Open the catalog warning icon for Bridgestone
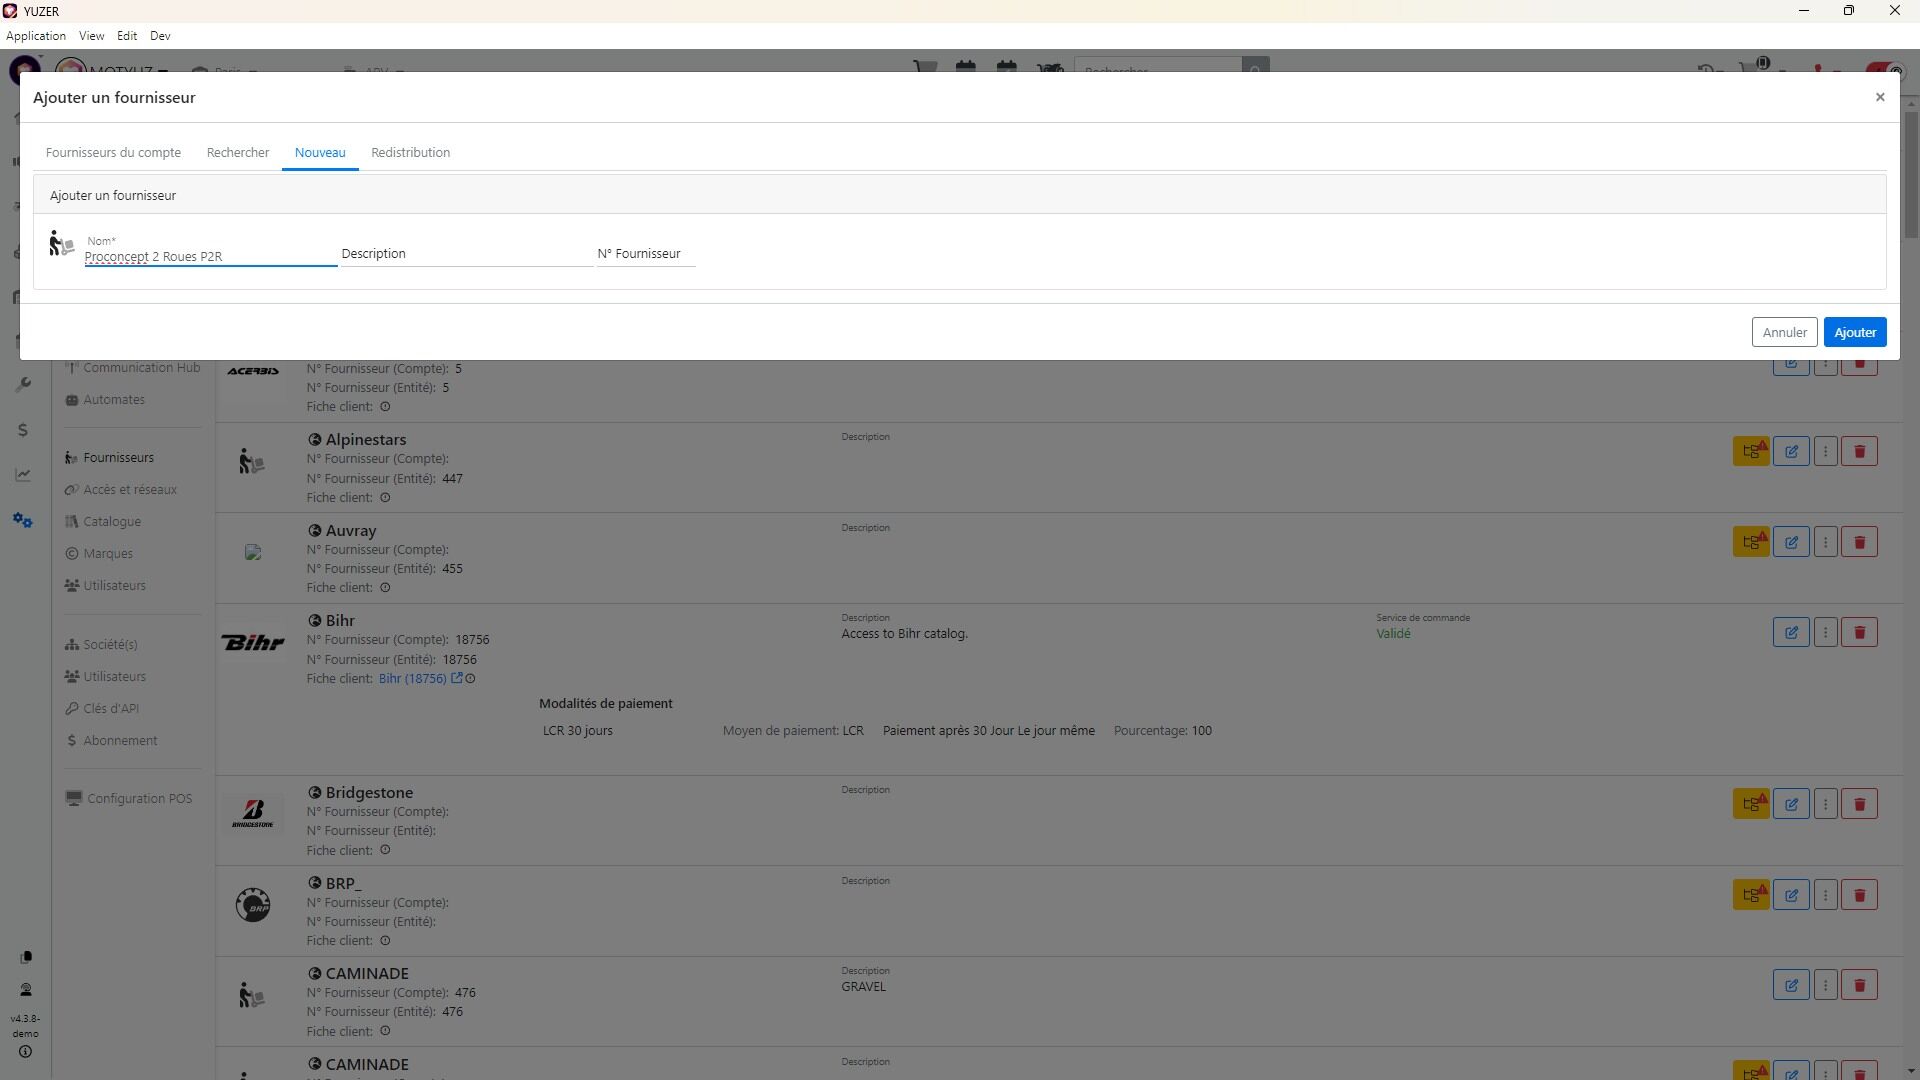 pos(1751,804)
